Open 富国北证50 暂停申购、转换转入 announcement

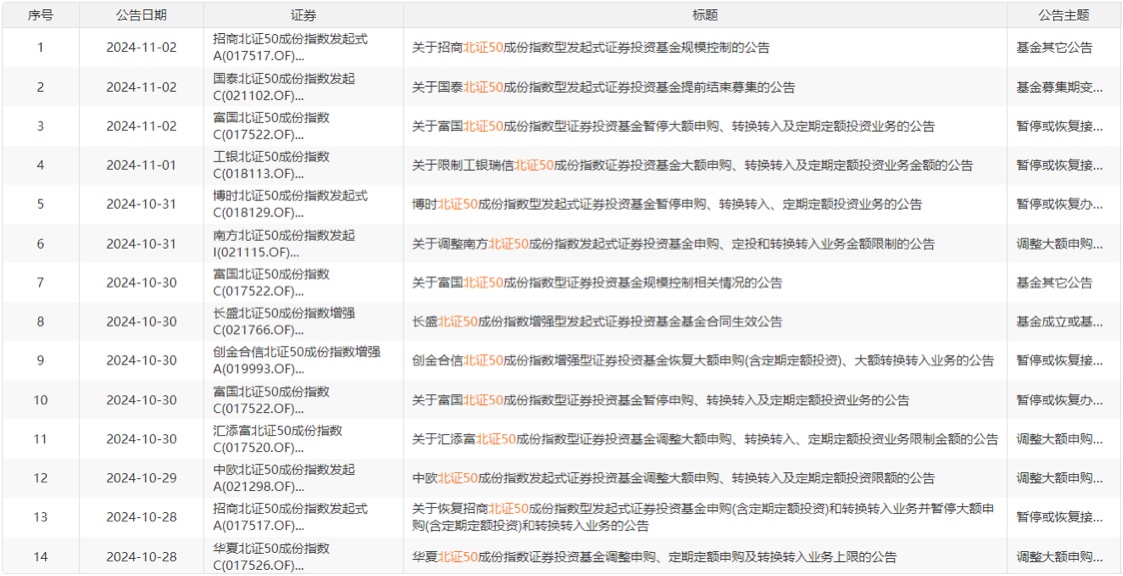tap(660, 400)
